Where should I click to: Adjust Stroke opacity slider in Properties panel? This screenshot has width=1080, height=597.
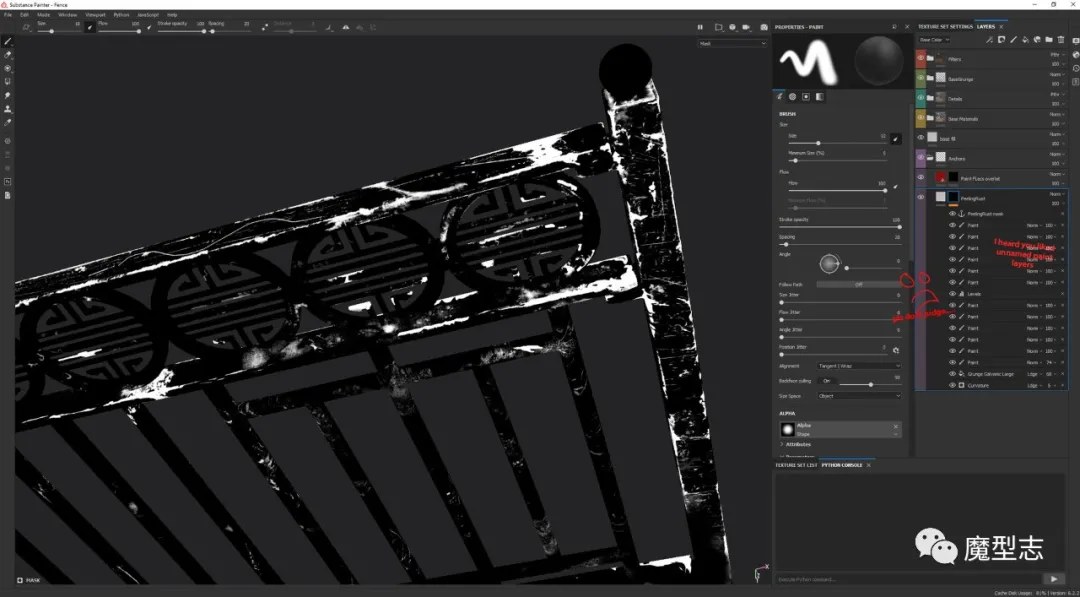tap(840, 227)
